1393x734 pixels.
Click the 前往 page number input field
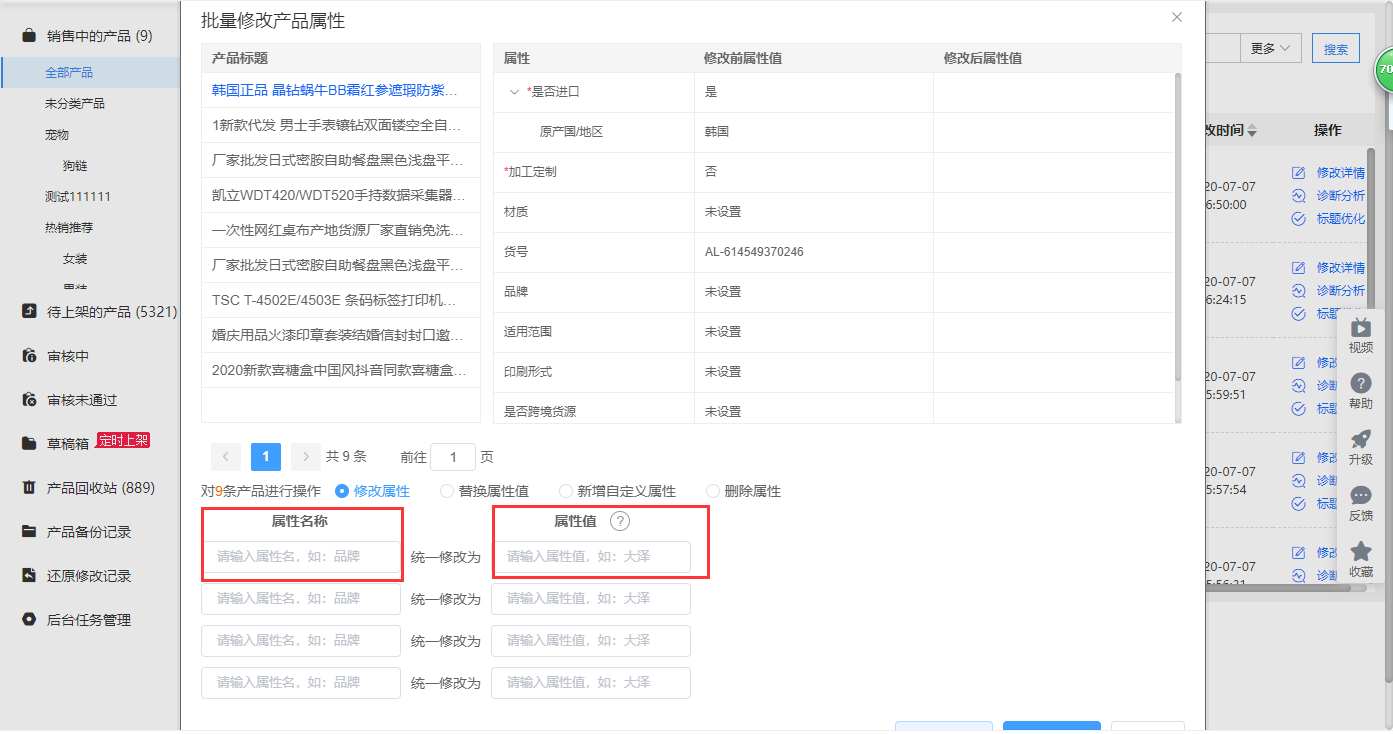pos(453,457)
